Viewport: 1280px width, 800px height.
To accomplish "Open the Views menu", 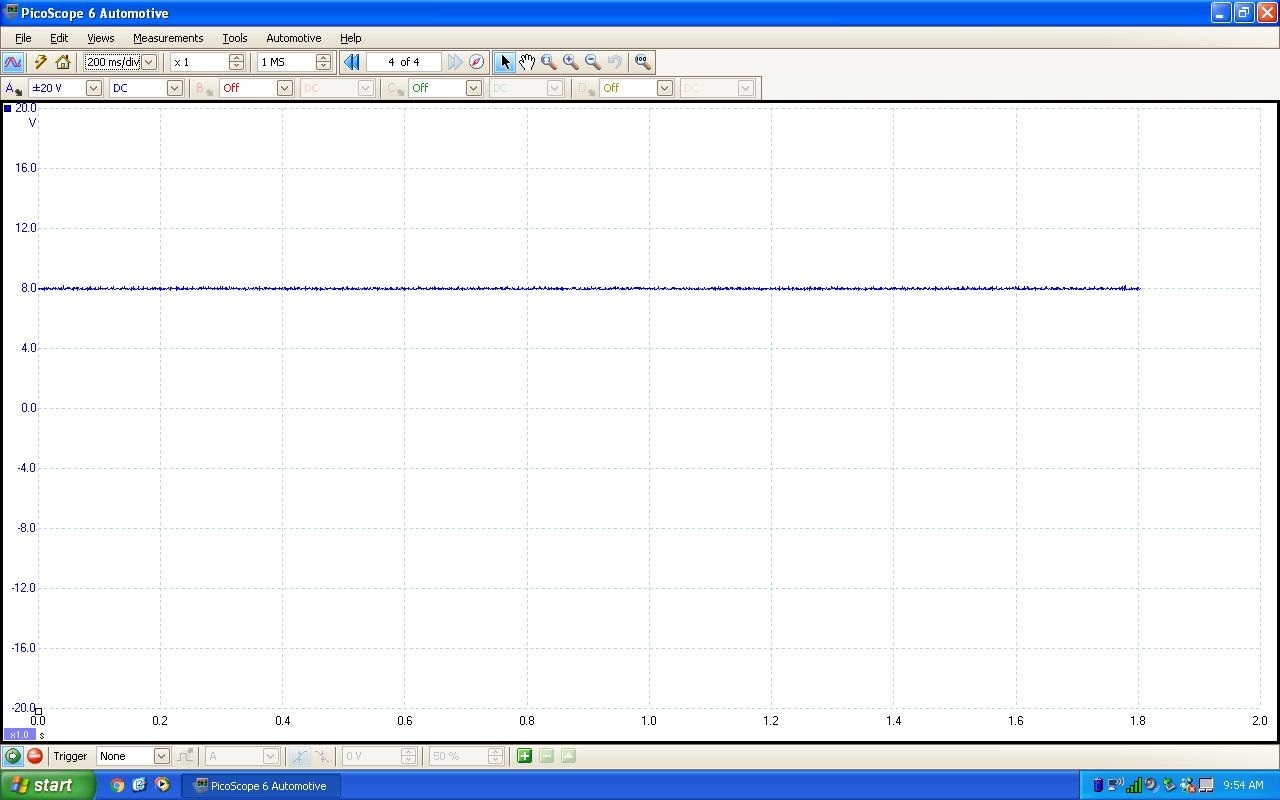I will pos(100,38).
